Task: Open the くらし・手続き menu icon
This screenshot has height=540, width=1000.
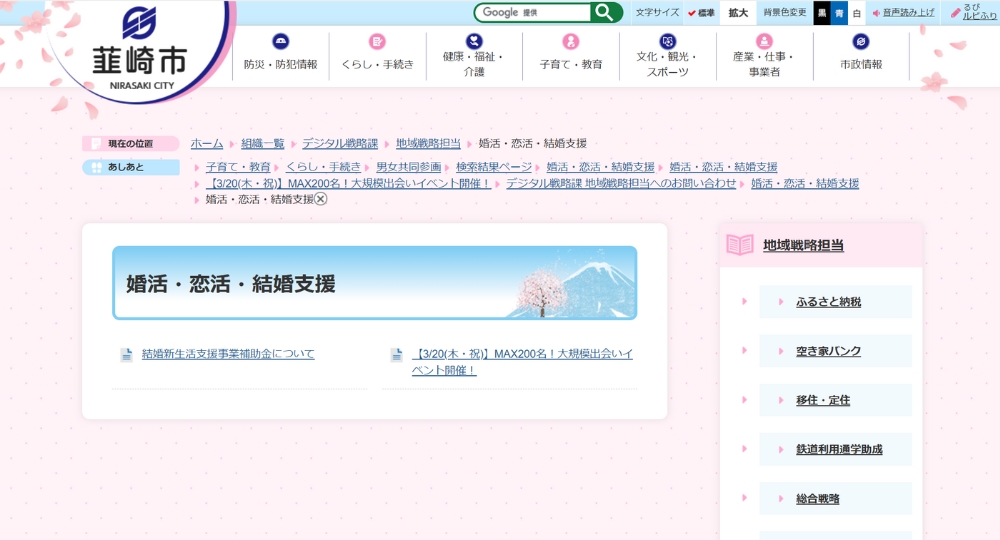Action: (377, 42)
